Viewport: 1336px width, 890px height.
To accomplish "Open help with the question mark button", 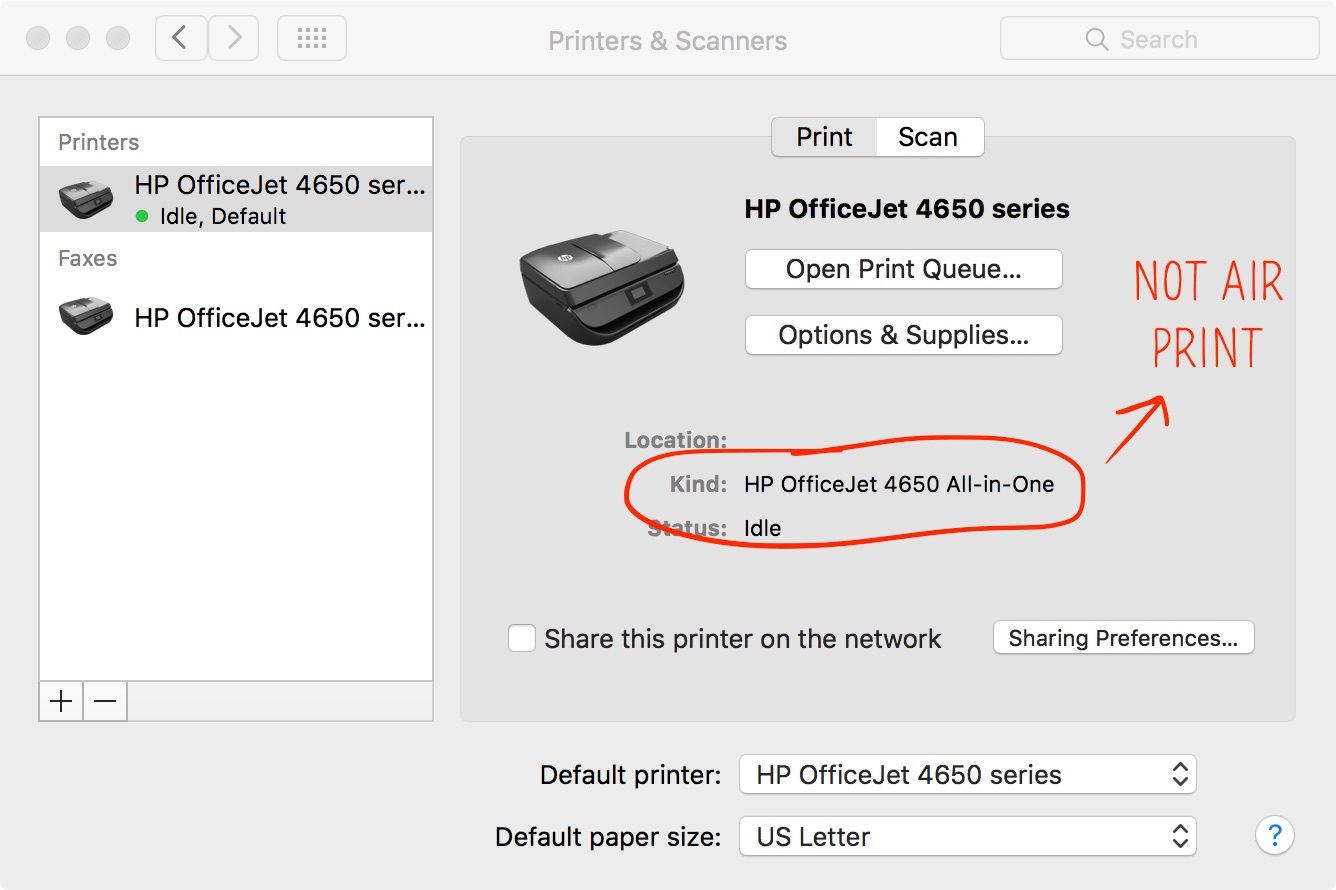I will pyautogui.click(x=1275, y=835).
